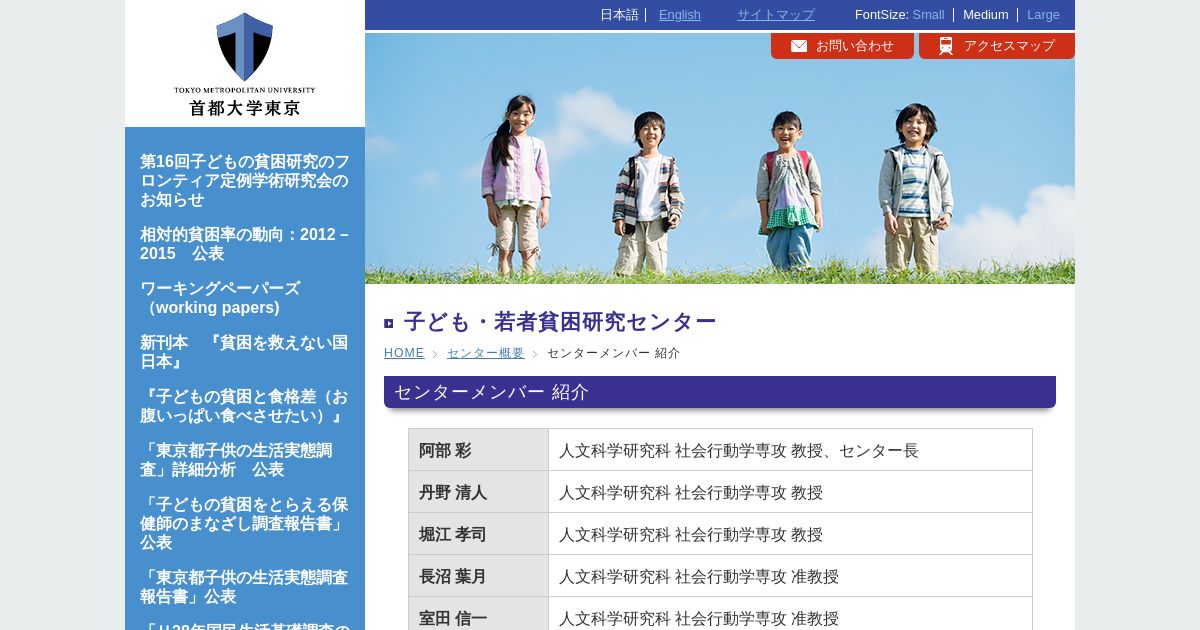
Task: Click the FontSize: label
Action: [881, 15]
